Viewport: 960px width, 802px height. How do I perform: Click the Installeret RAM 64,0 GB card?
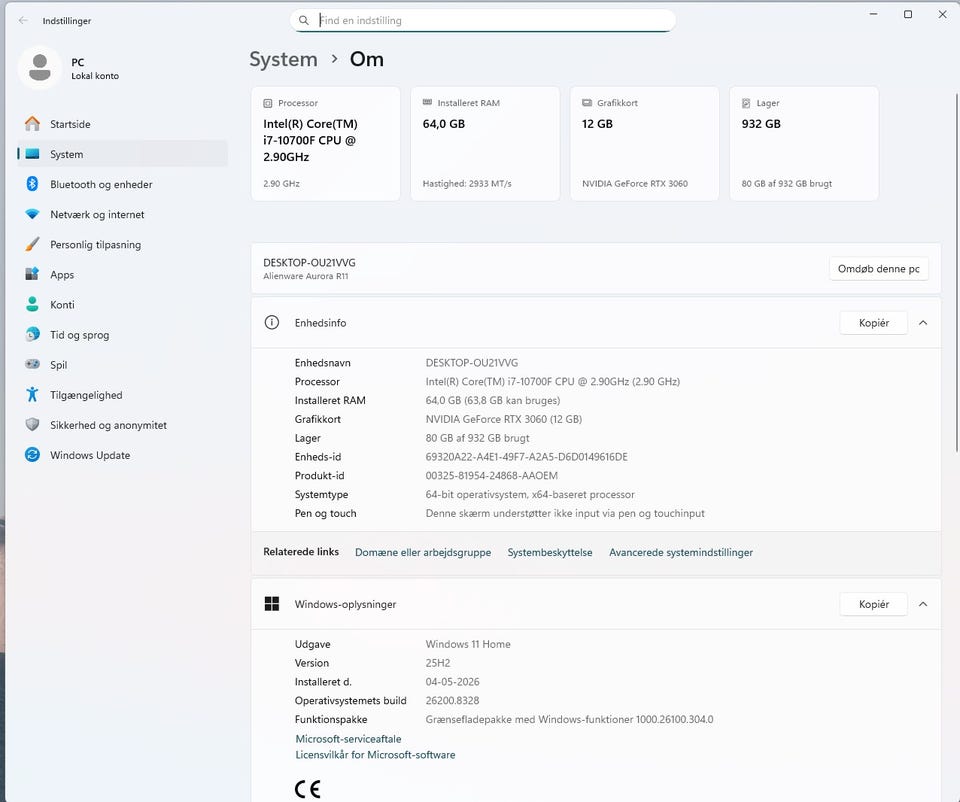(x=485, y=143)
